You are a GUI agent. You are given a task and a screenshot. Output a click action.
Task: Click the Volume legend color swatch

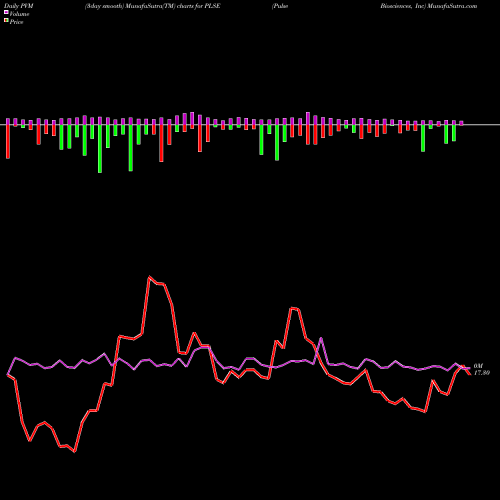pyautogui.click(x=6, y=12)
